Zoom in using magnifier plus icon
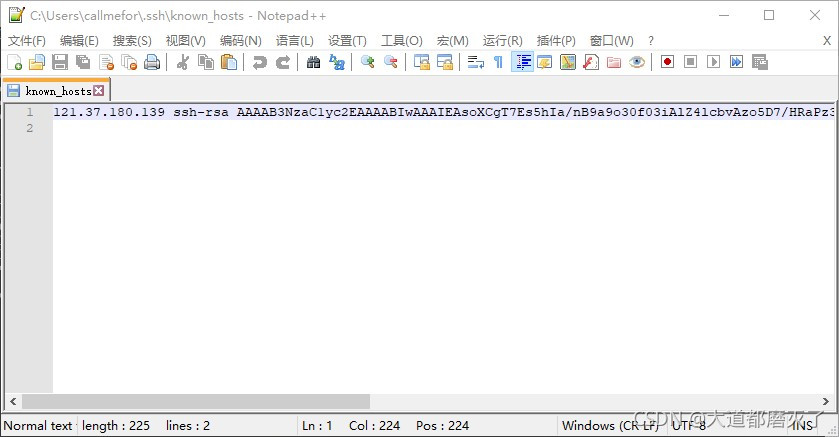The height and width of the screenshot is (437, 839). tap(368, 63)
